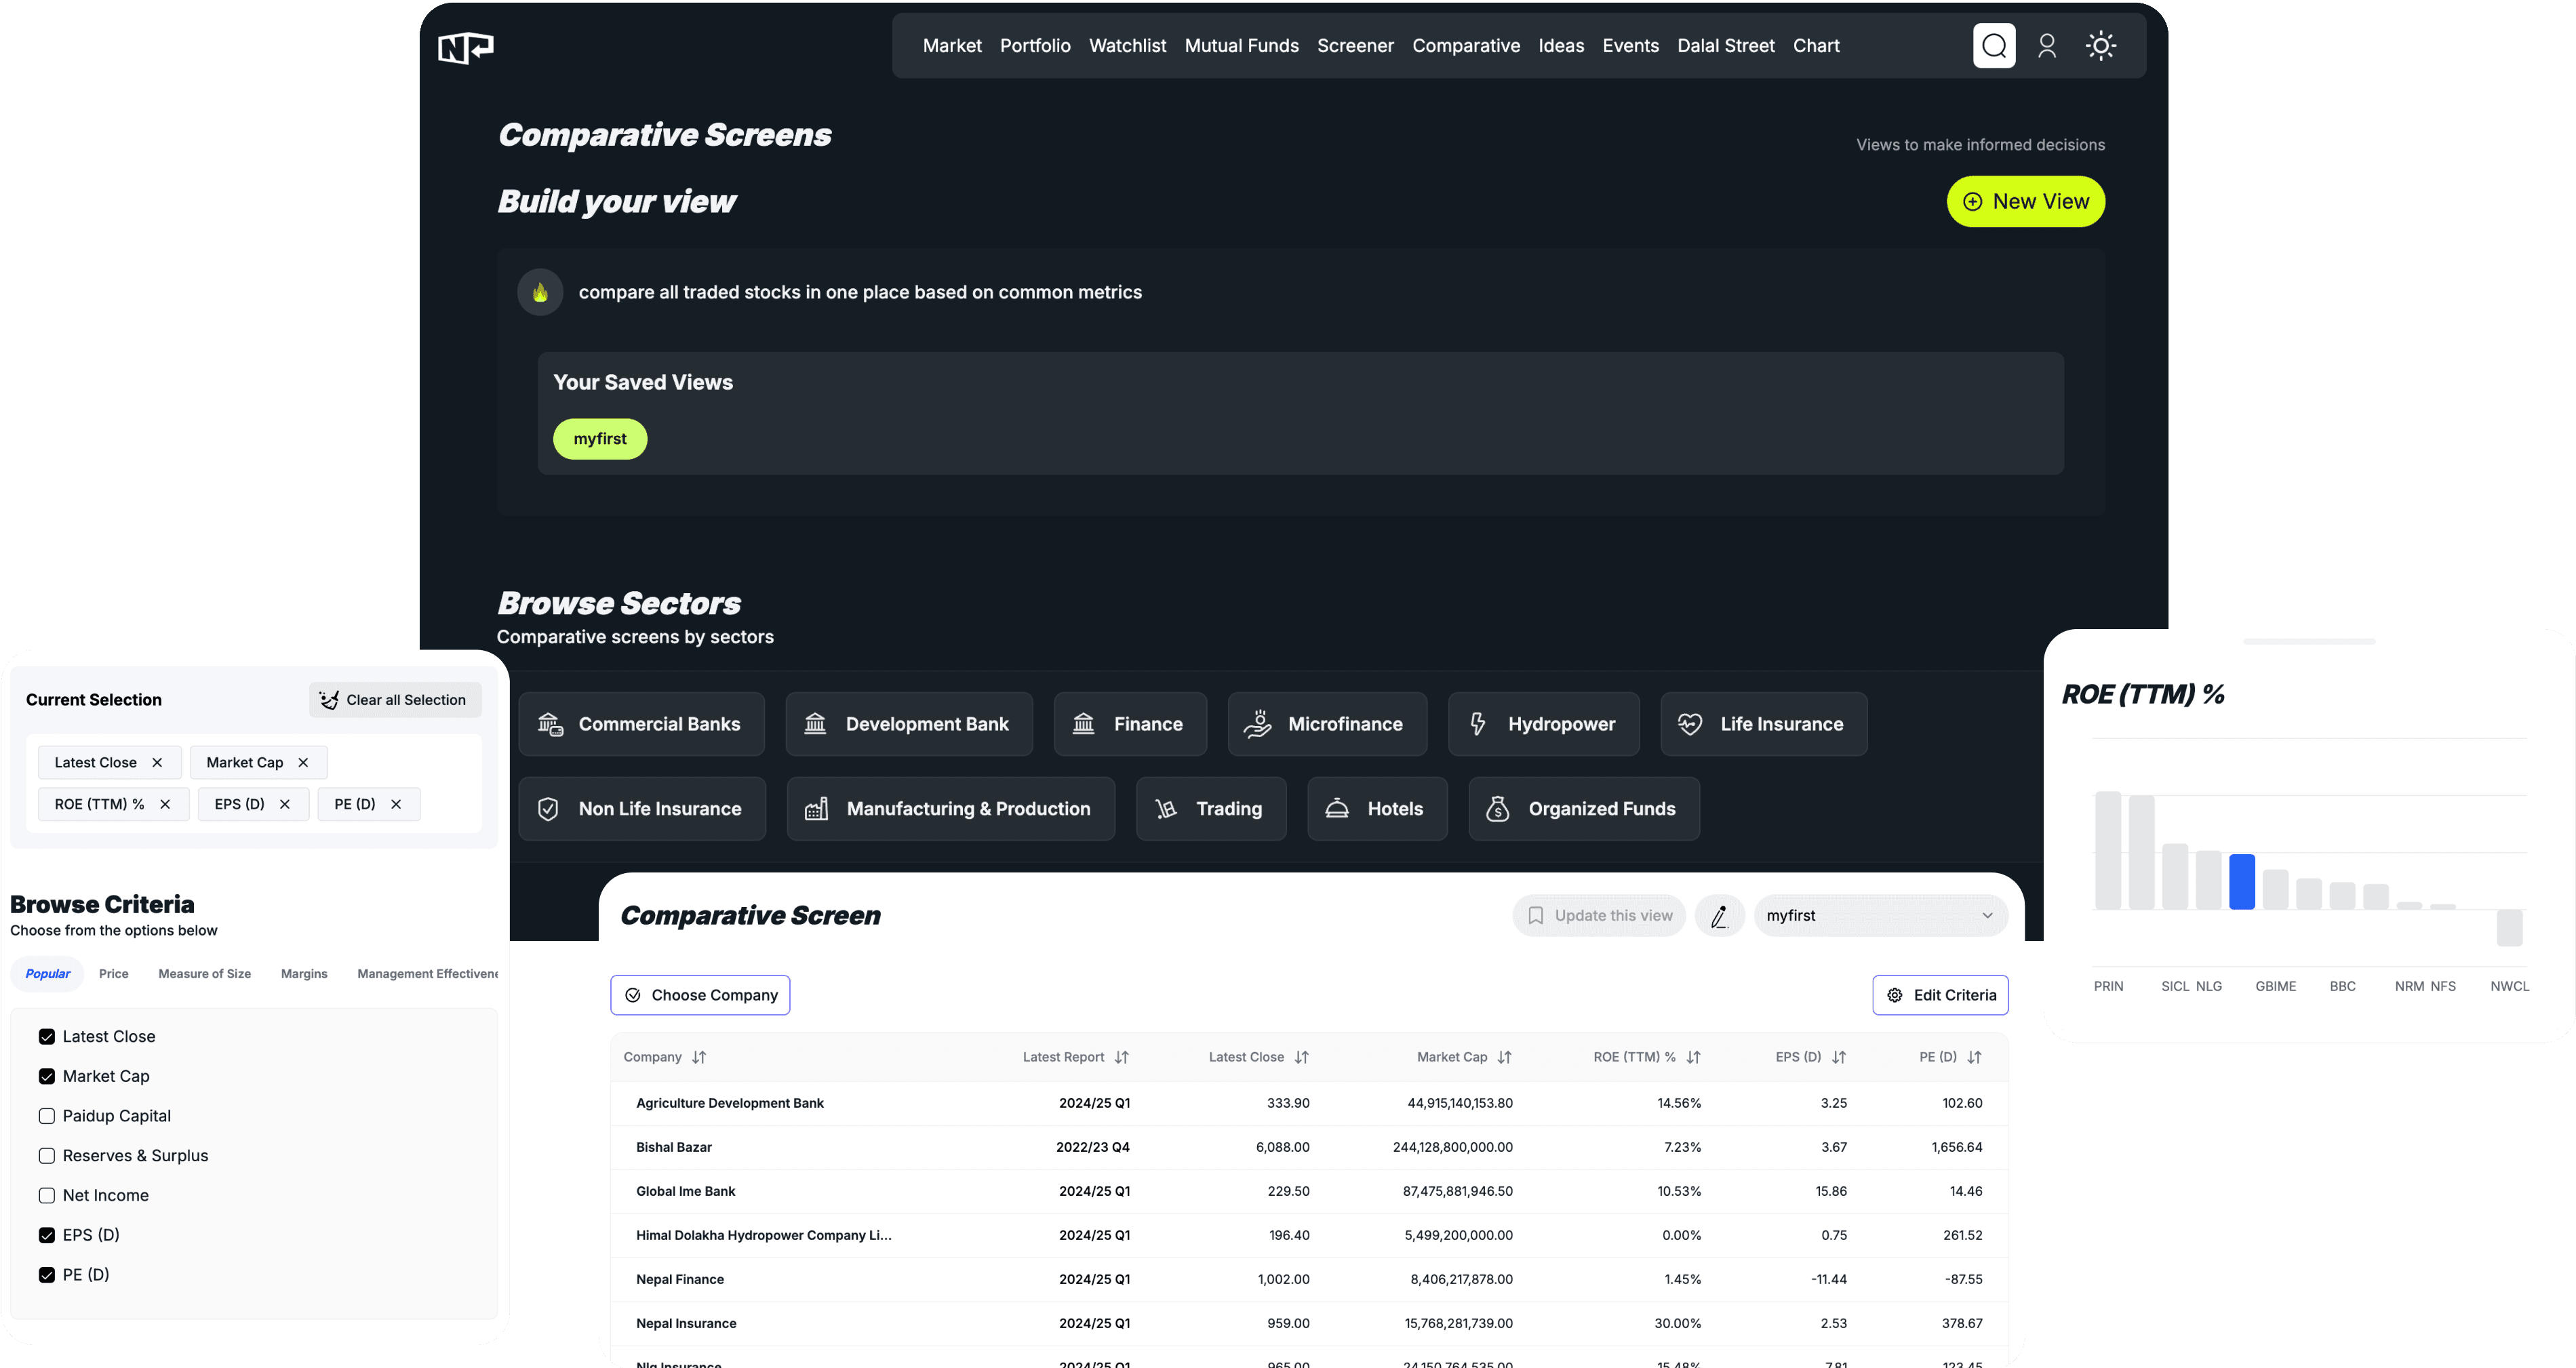Open the myfirst saved view chip
The image size is (2576, 1368).
pyautogui.click(x=600, y=439)
